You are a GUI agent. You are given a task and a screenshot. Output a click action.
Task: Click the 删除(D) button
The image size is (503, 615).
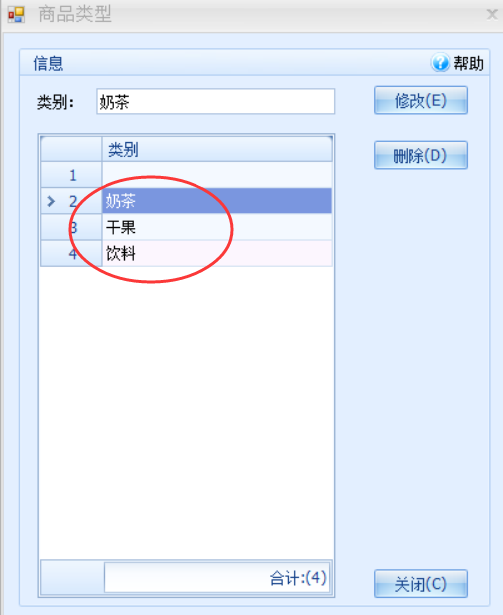421,155
